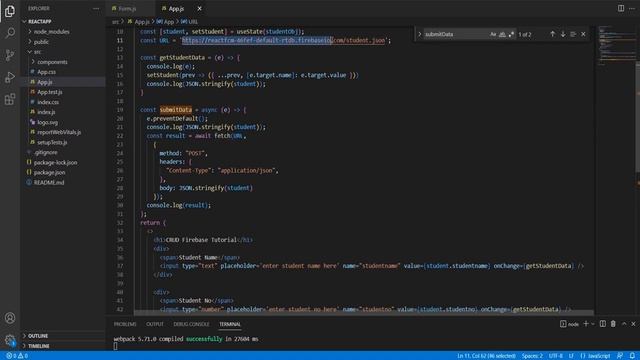Toggle match case in find
Viewport: 640px width, 360px height.
point(493,34)
